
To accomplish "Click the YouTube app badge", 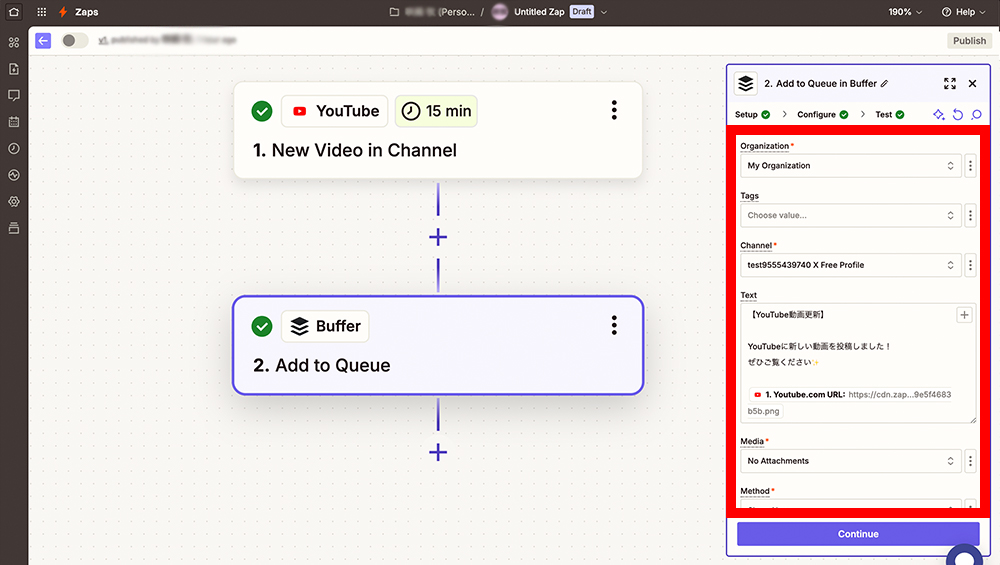I will coord(335,111).
